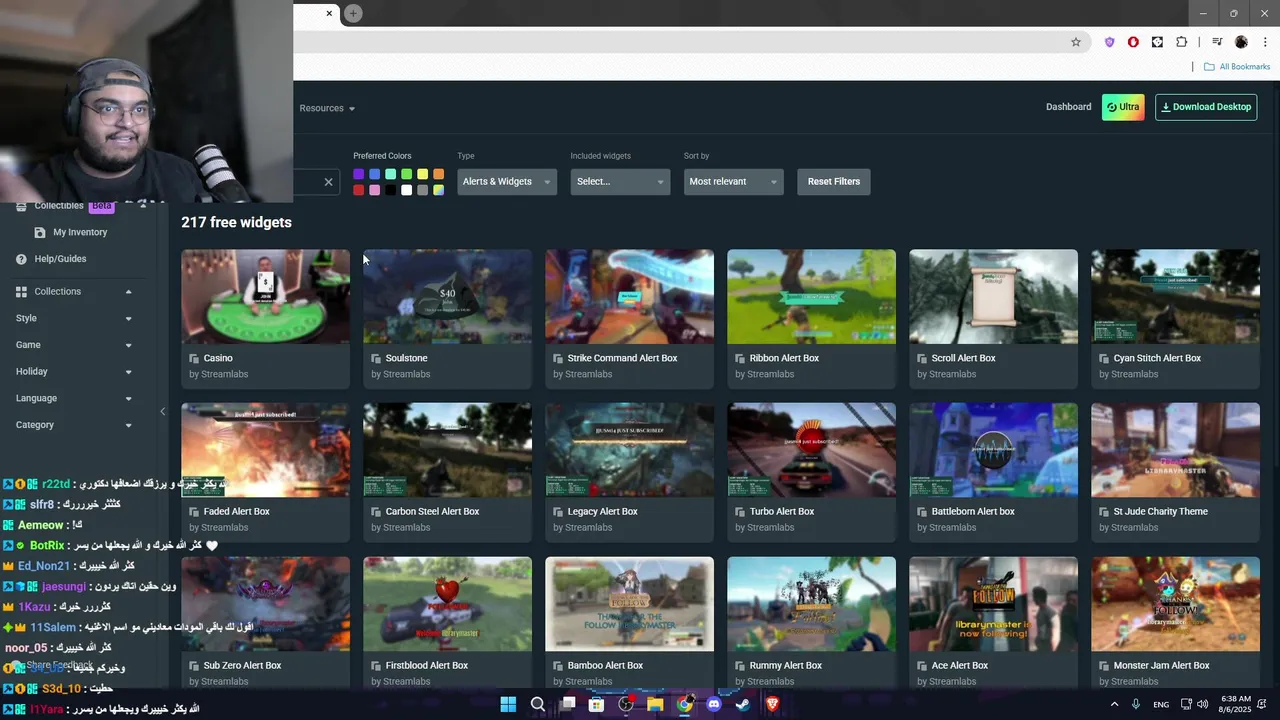1280x720 pixels.
Task: Open the Casino widget thumbnail
Action: 265,297
